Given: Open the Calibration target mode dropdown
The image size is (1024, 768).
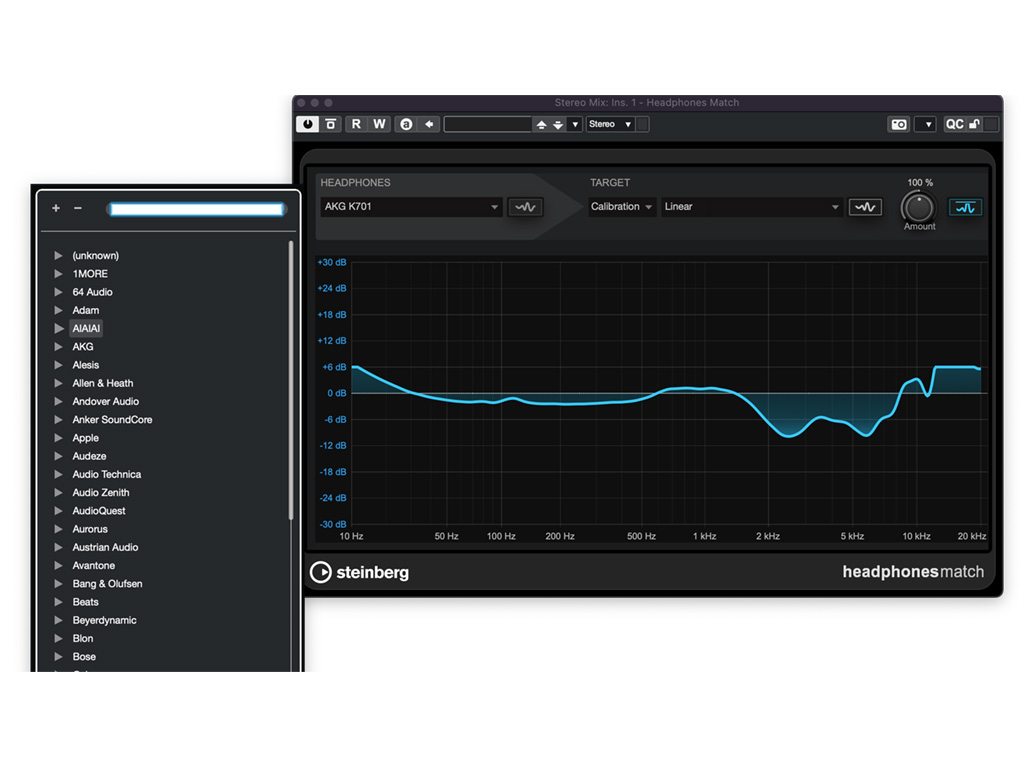Looking at the screenshot, I should coord(621,207).
